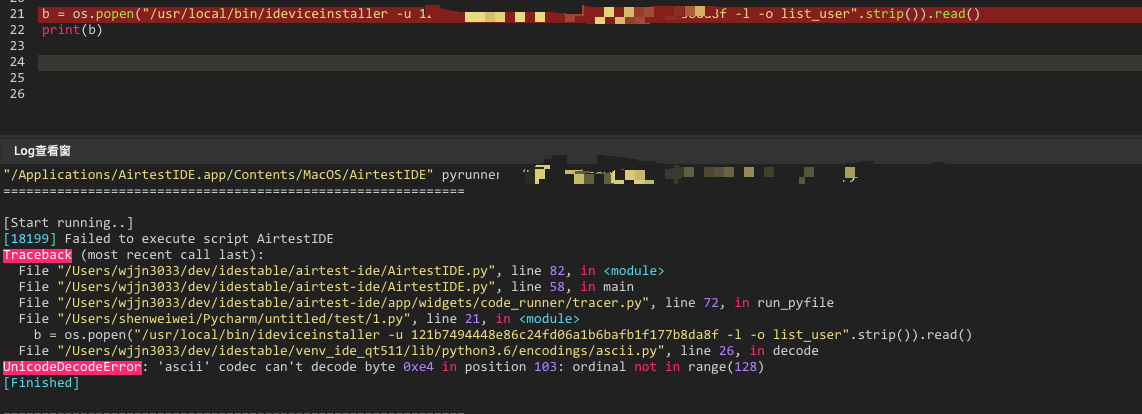Viewport: 1142px width, 414px height.
Task: Click the [Finished] log line
Action: [x=42, y=383]
